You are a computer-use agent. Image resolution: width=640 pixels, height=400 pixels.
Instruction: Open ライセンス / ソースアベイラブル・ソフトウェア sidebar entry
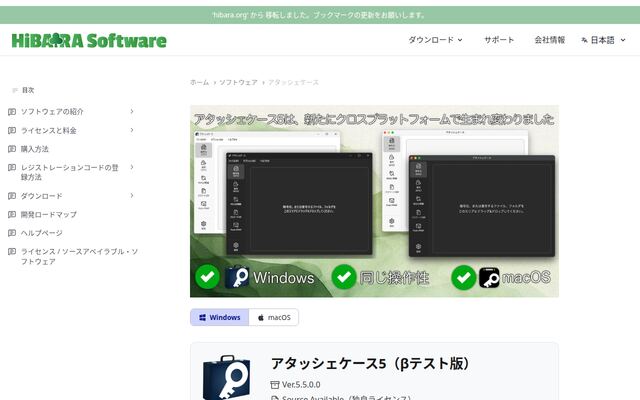tap(79, 256)
